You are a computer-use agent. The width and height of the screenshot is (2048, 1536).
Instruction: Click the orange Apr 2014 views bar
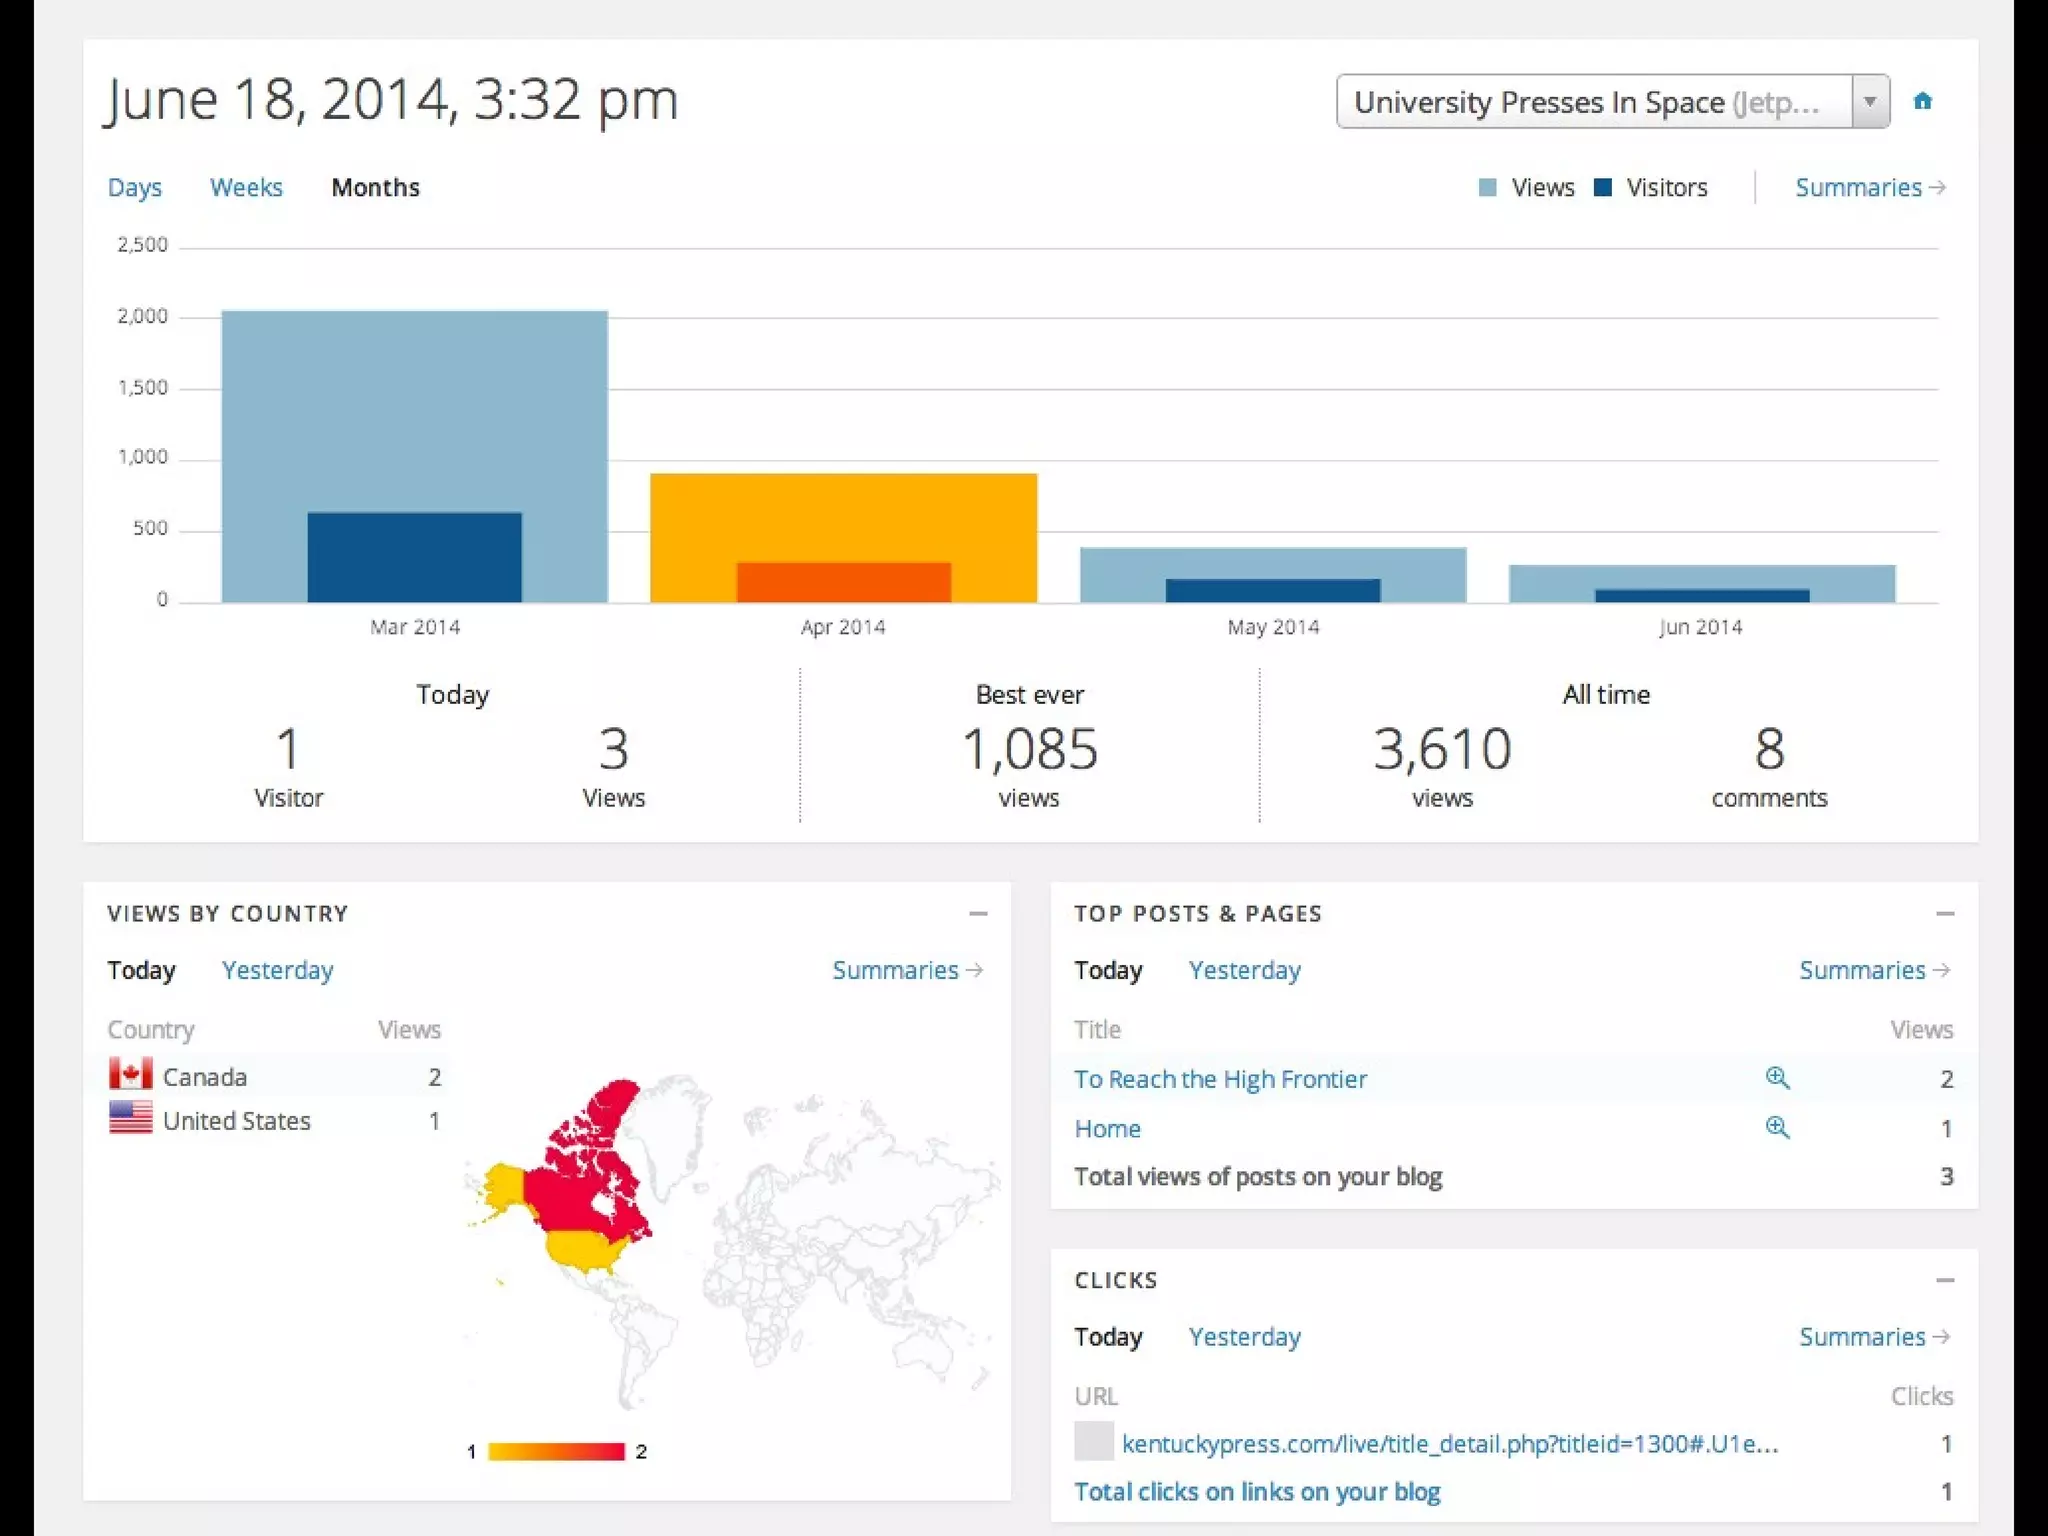pos(843,515)
